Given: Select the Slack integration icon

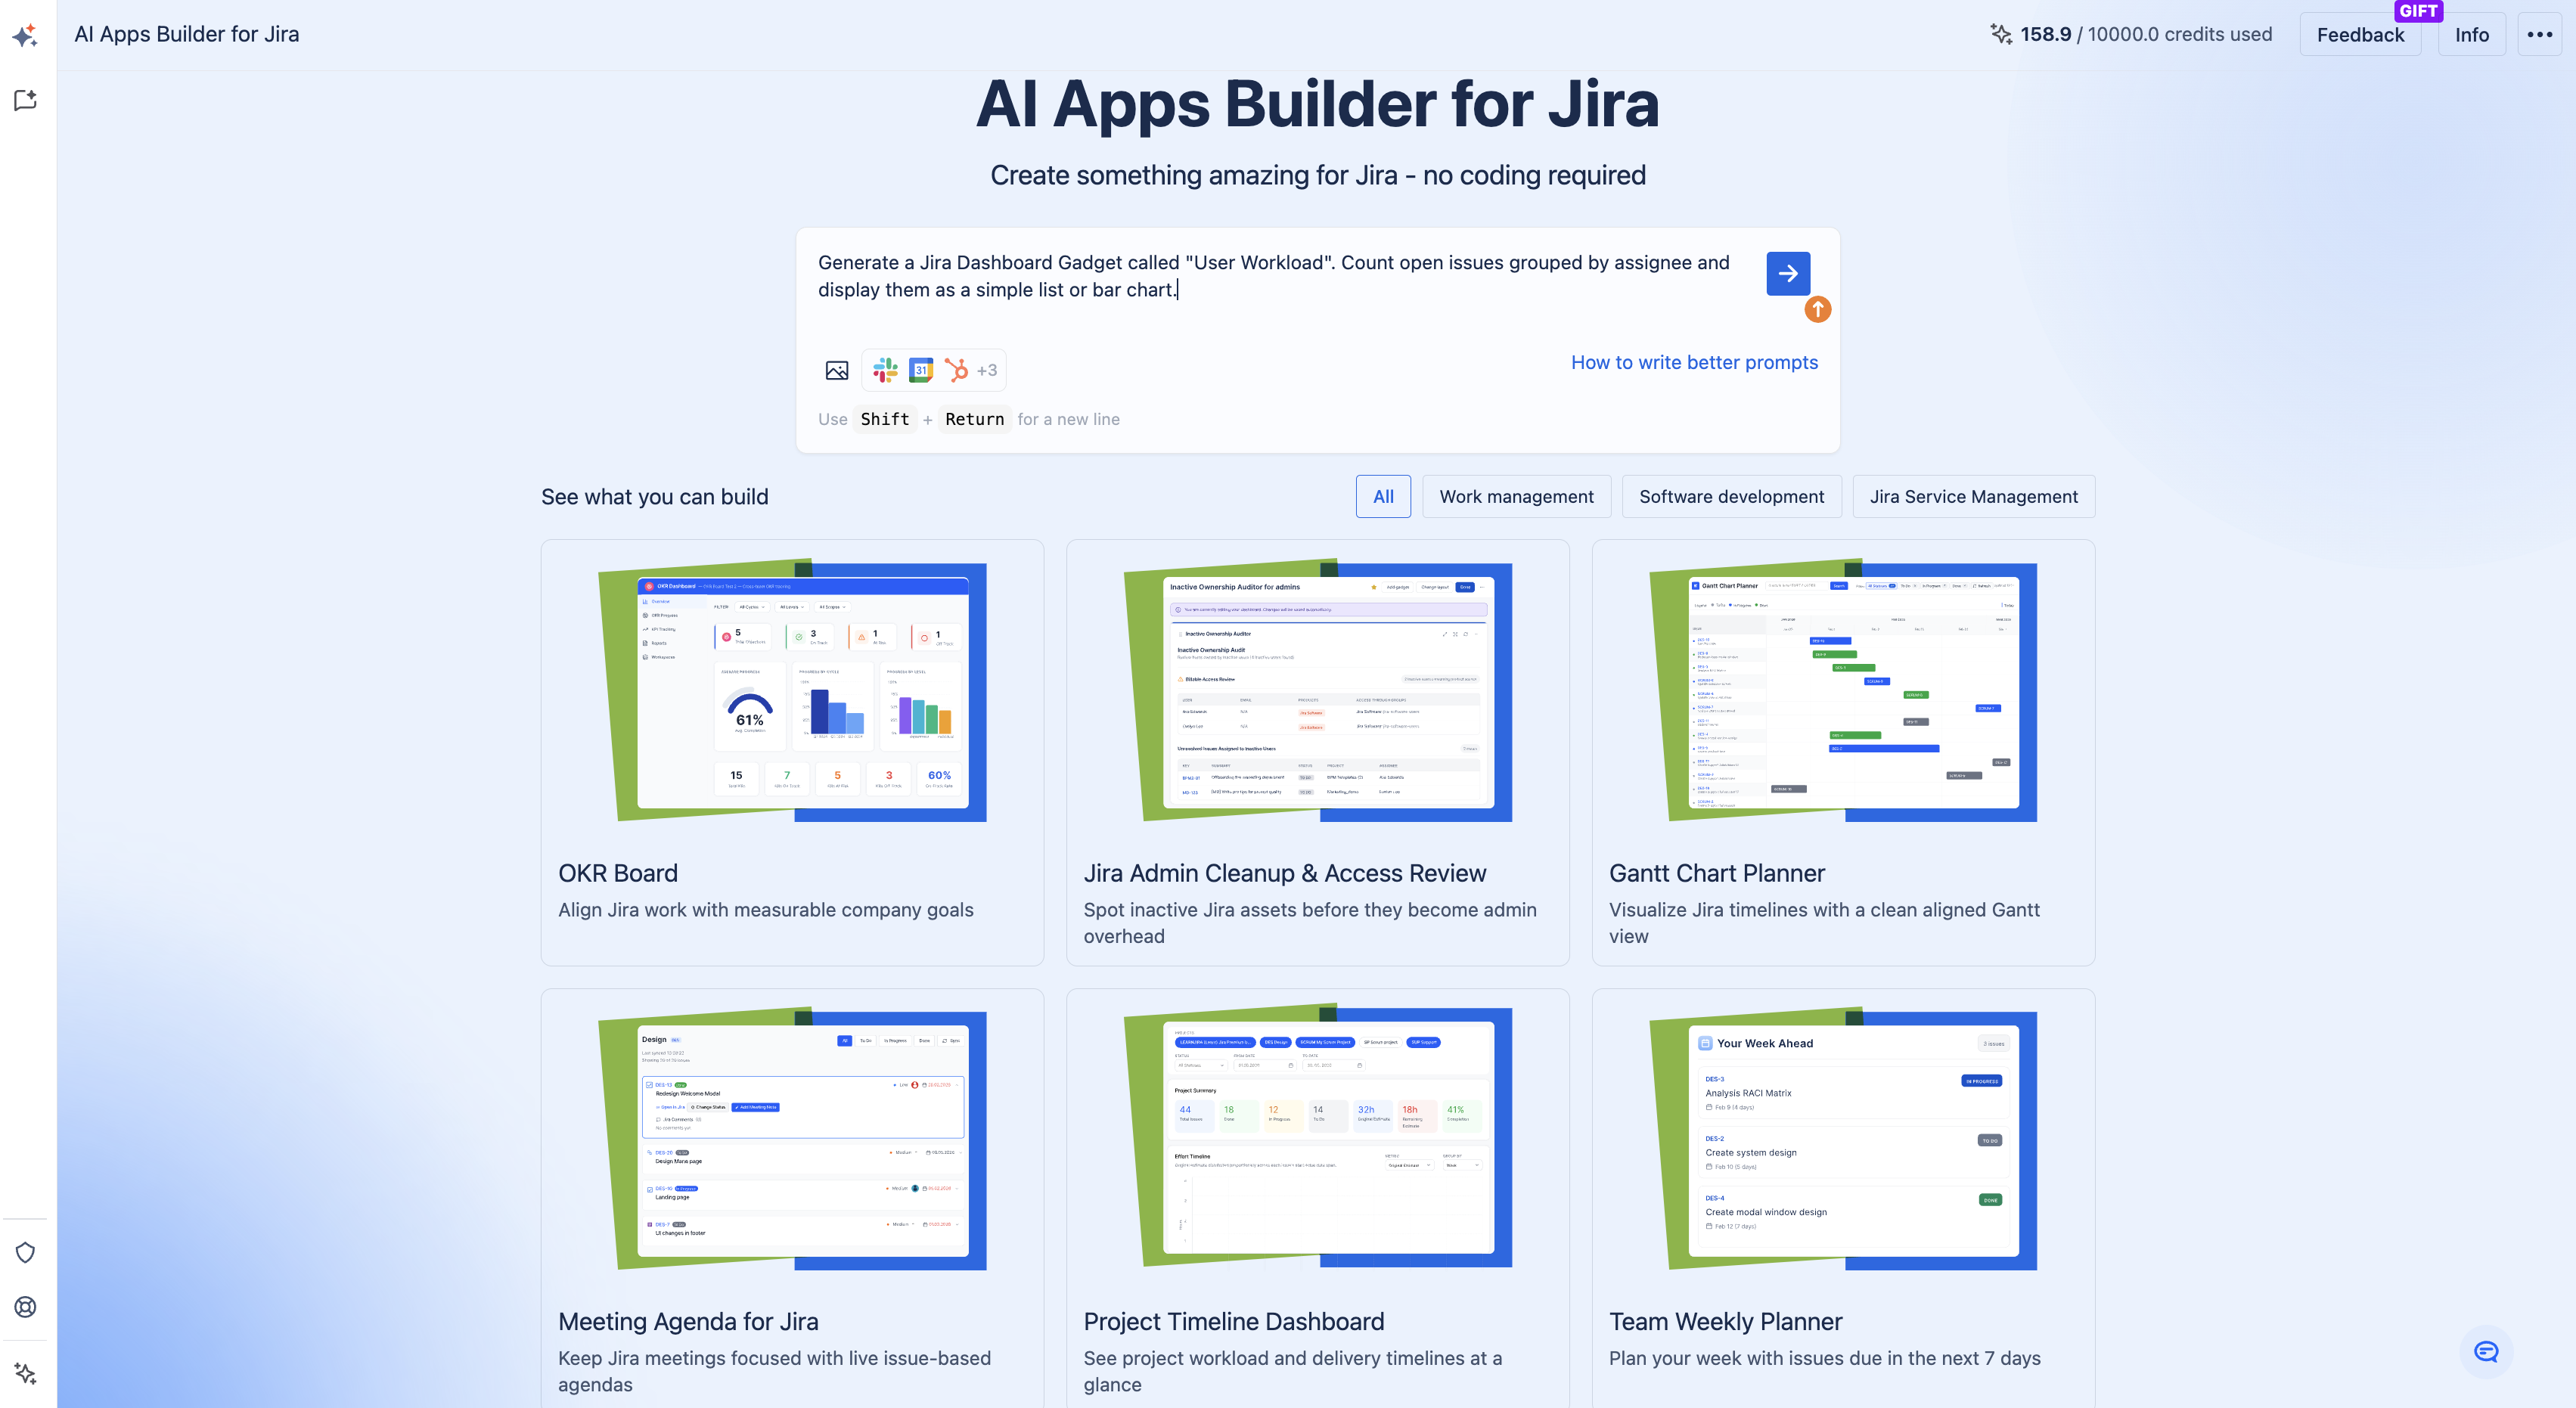Looking at the screenshot, I should coord(885,370).
